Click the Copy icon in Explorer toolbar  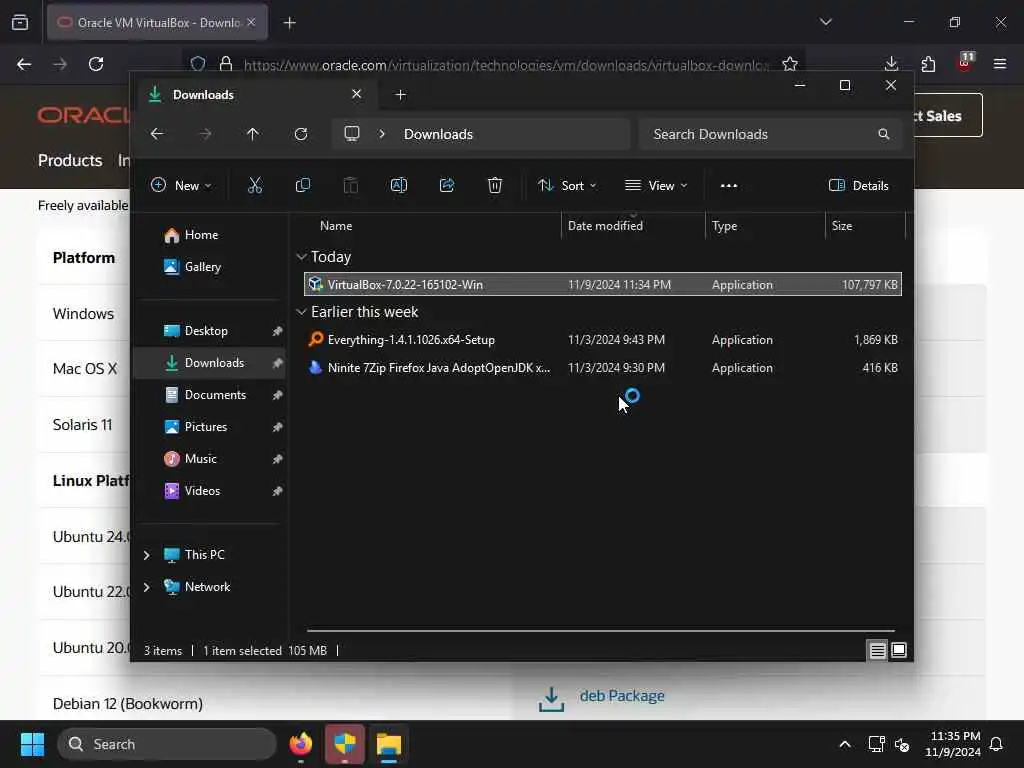click(x=302, y=185)
